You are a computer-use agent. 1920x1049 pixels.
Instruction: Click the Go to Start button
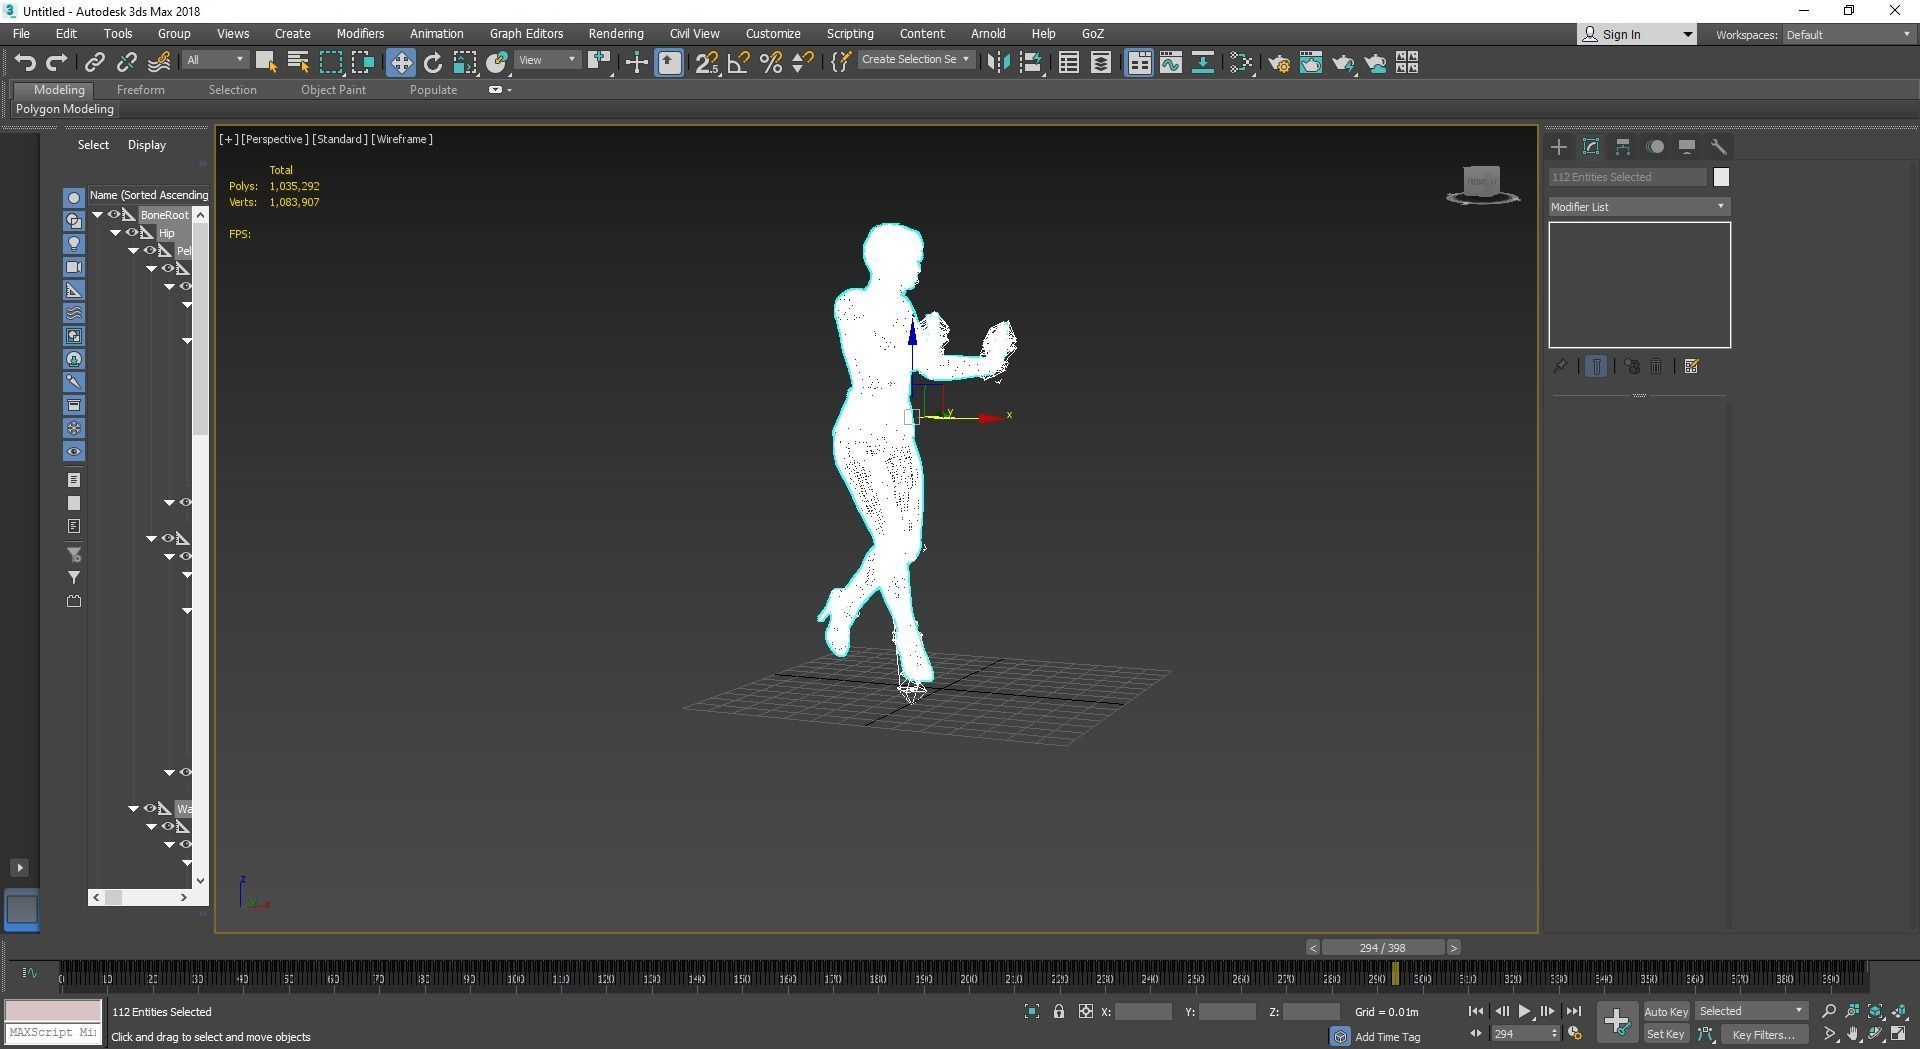point(1476,1012)
